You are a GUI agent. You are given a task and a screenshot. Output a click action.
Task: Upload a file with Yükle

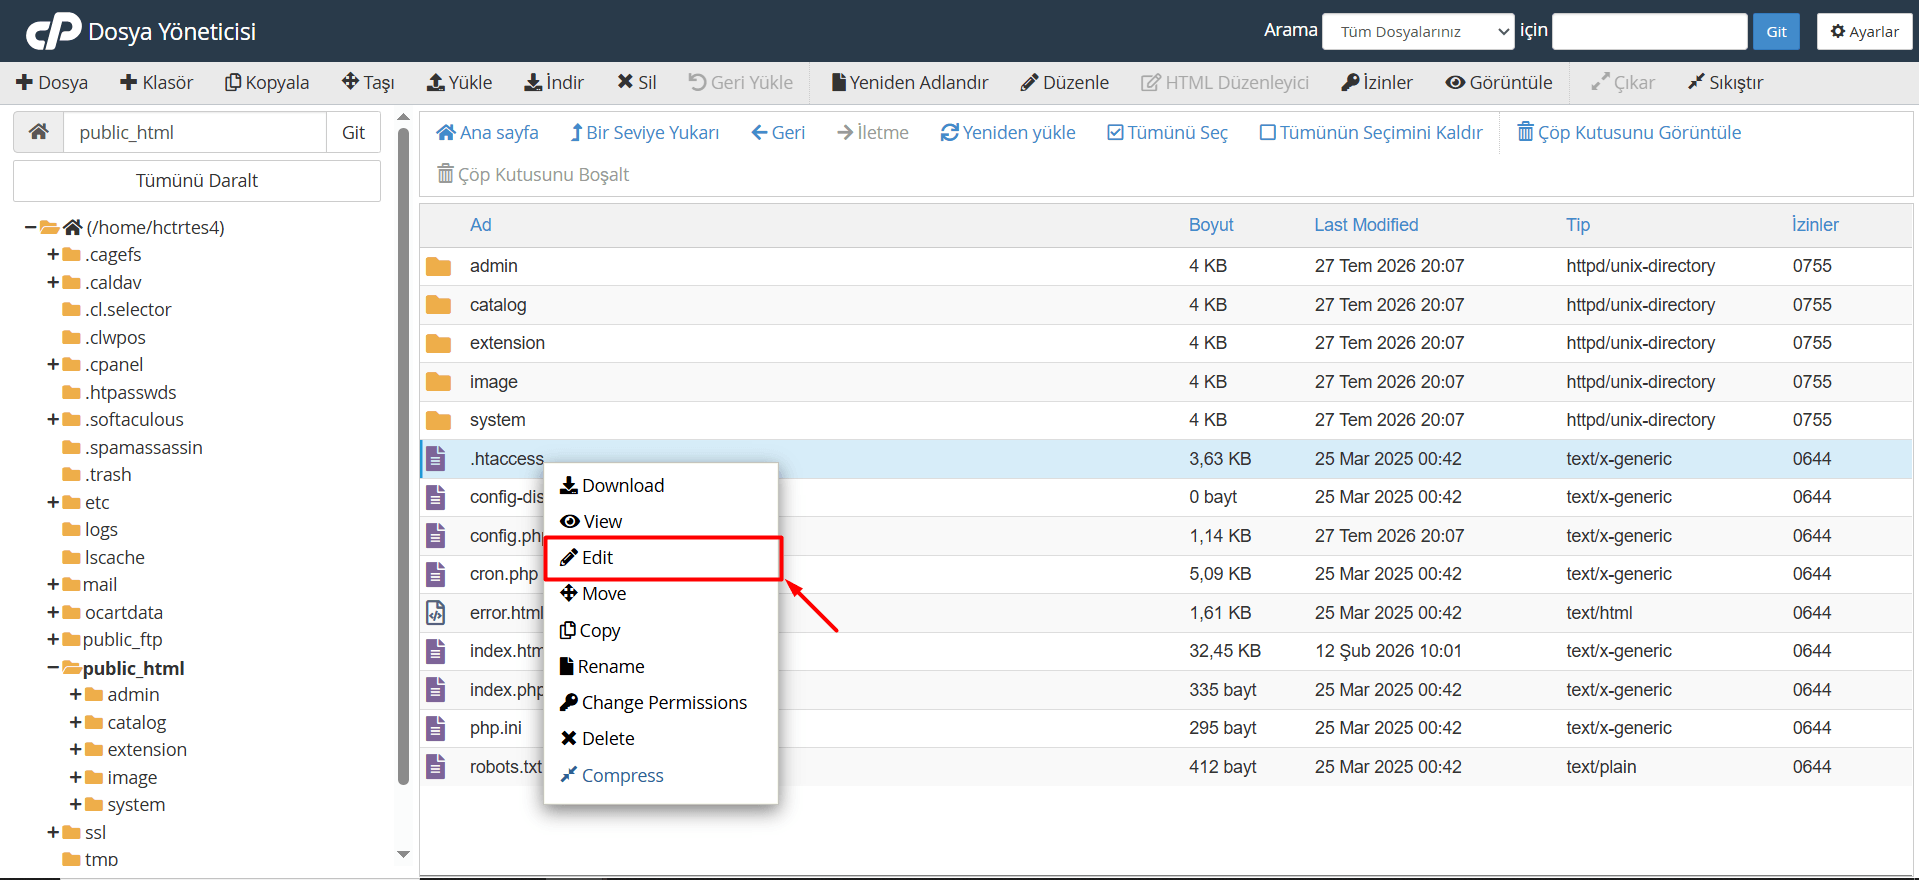(460, 82)
